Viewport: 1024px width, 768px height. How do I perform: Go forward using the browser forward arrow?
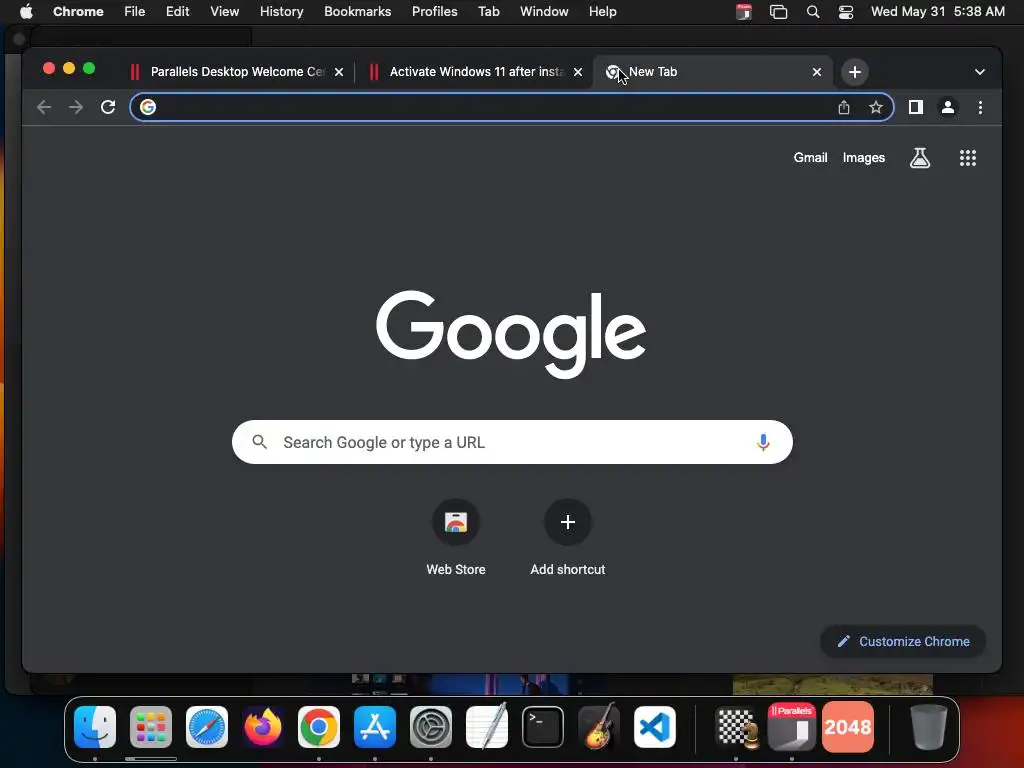coord(76,107)
